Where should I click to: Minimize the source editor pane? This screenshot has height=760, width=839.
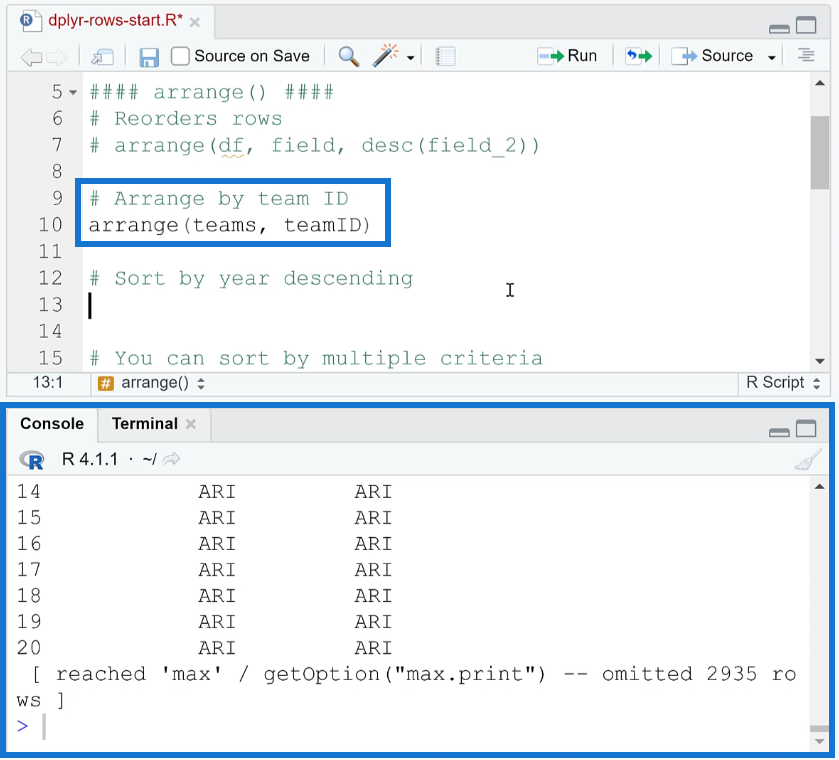pos(779,28)
